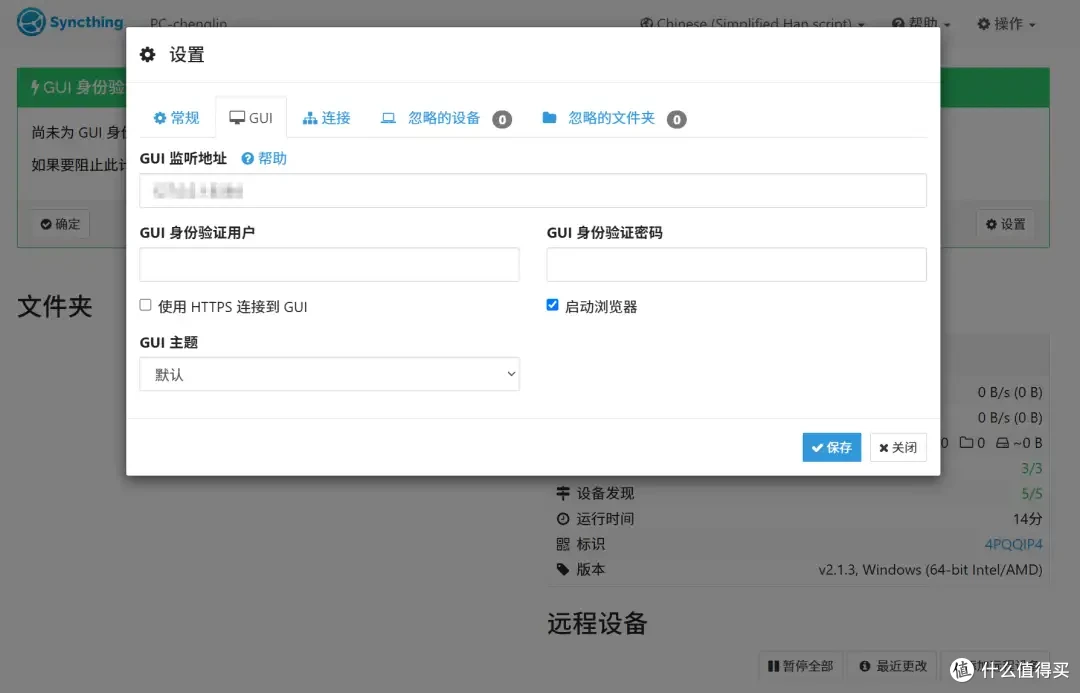
Task: Focus the GUI 身份验证用户 field
Action: (x=329, y=265)
